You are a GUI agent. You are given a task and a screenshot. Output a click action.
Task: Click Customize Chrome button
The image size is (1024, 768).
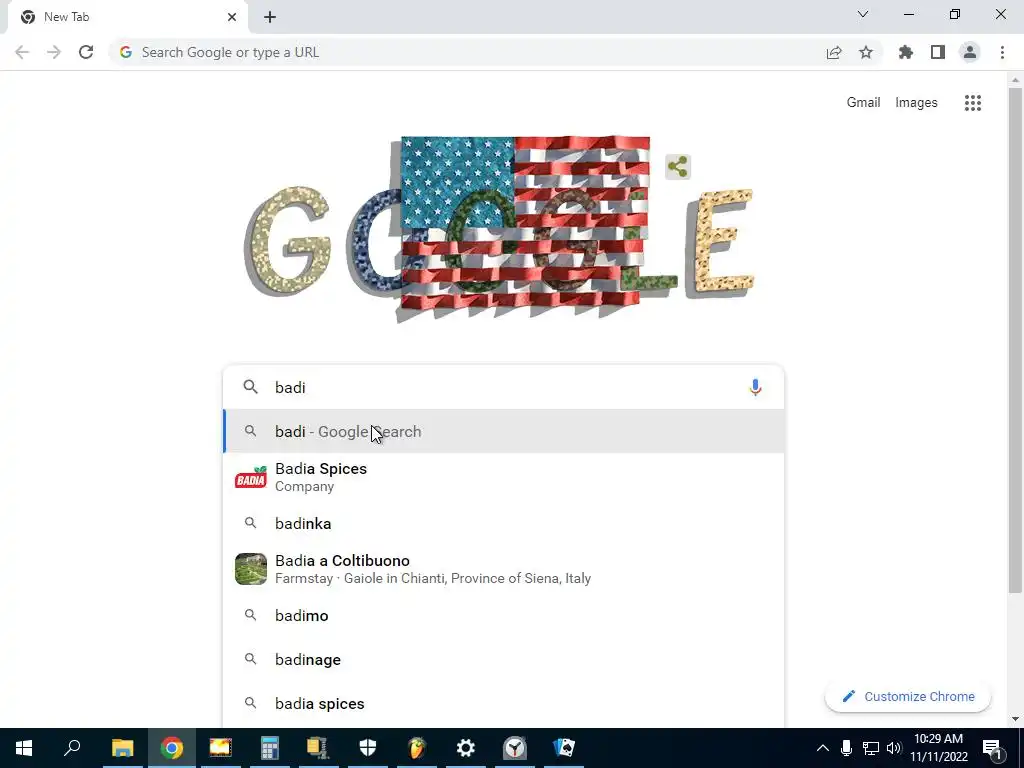coord(908,696)
